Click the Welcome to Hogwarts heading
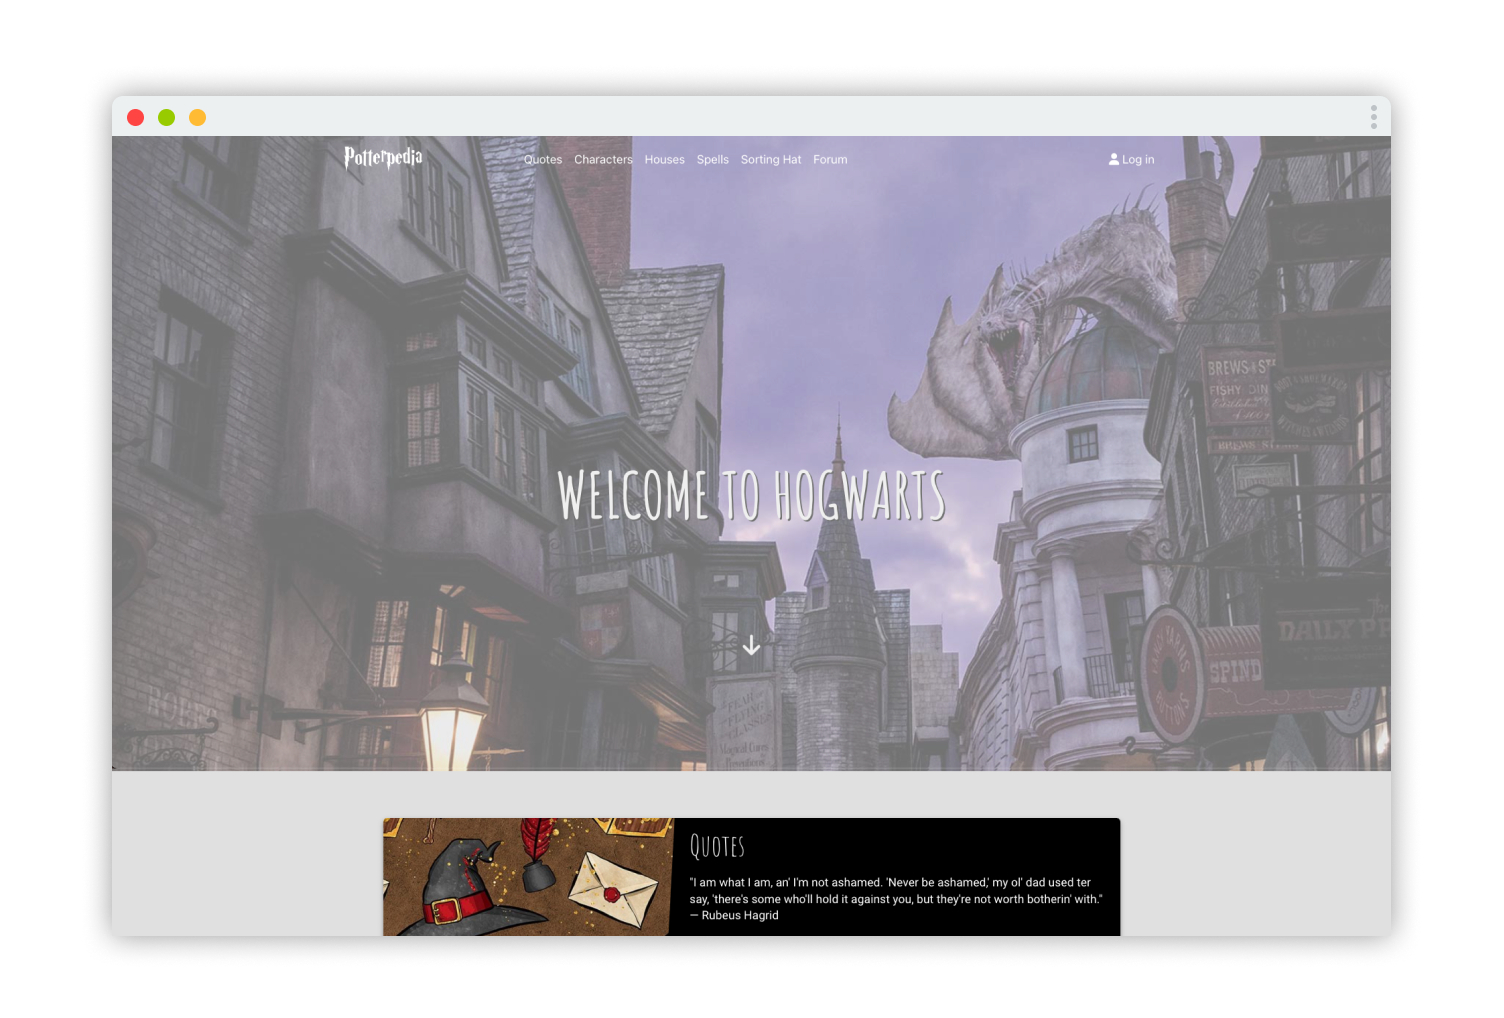 (x=751, y=496)
